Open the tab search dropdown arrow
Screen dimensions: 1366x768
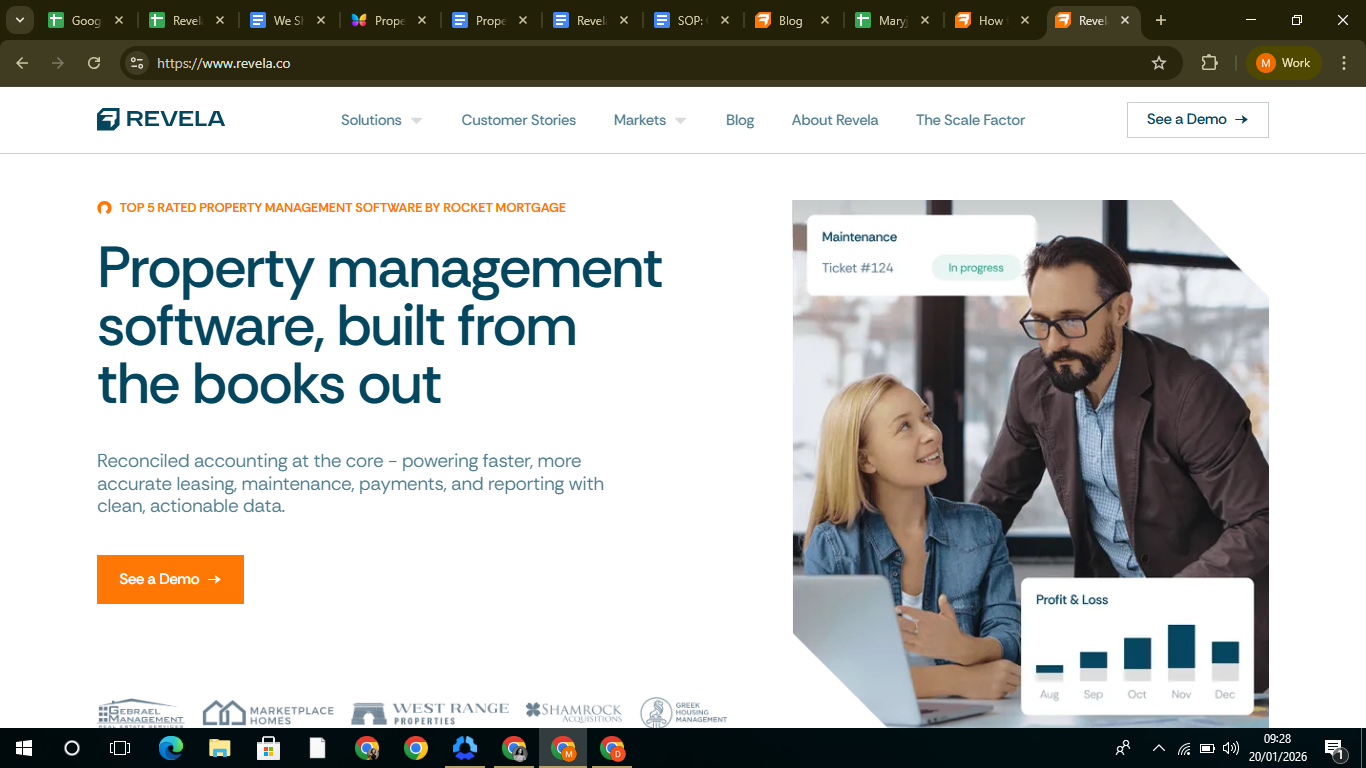19,20
